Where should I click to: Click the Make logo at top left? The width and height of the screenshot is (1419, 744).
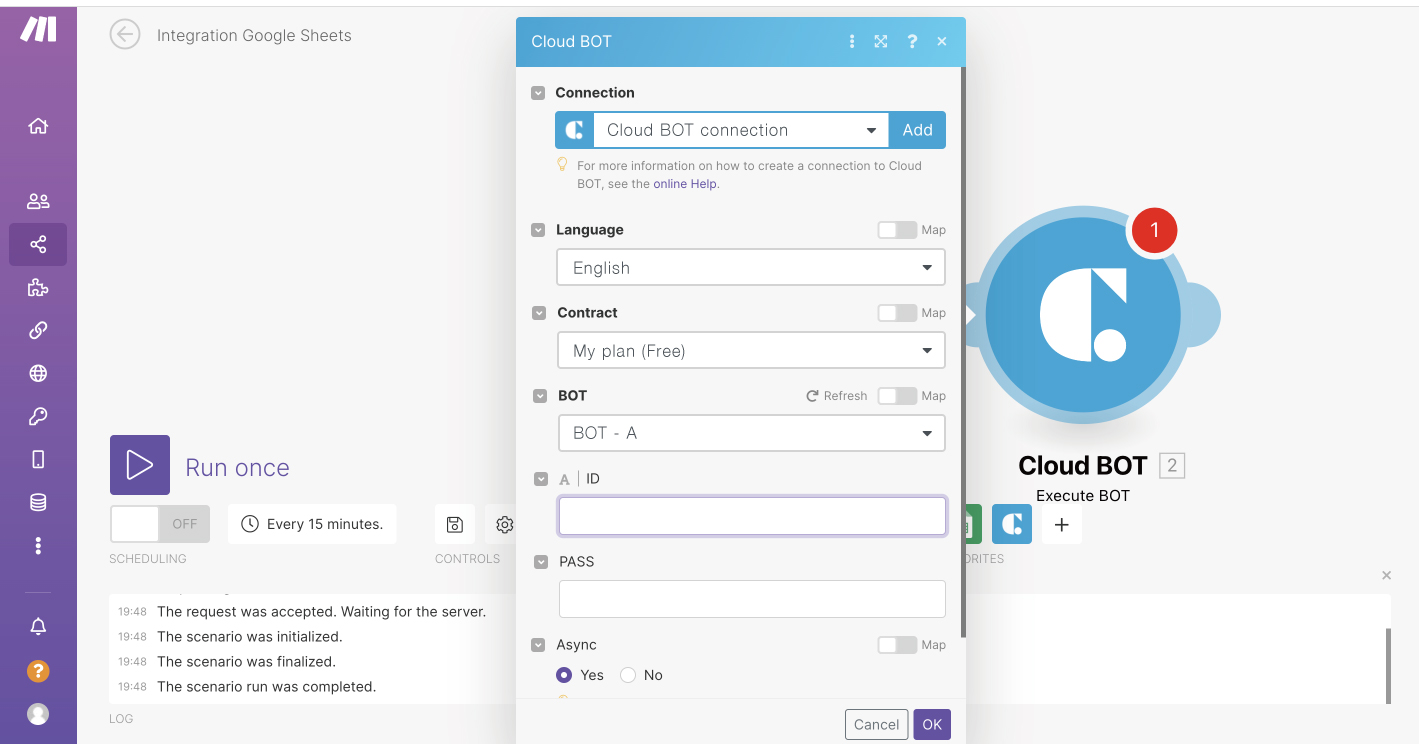point(39,30)
